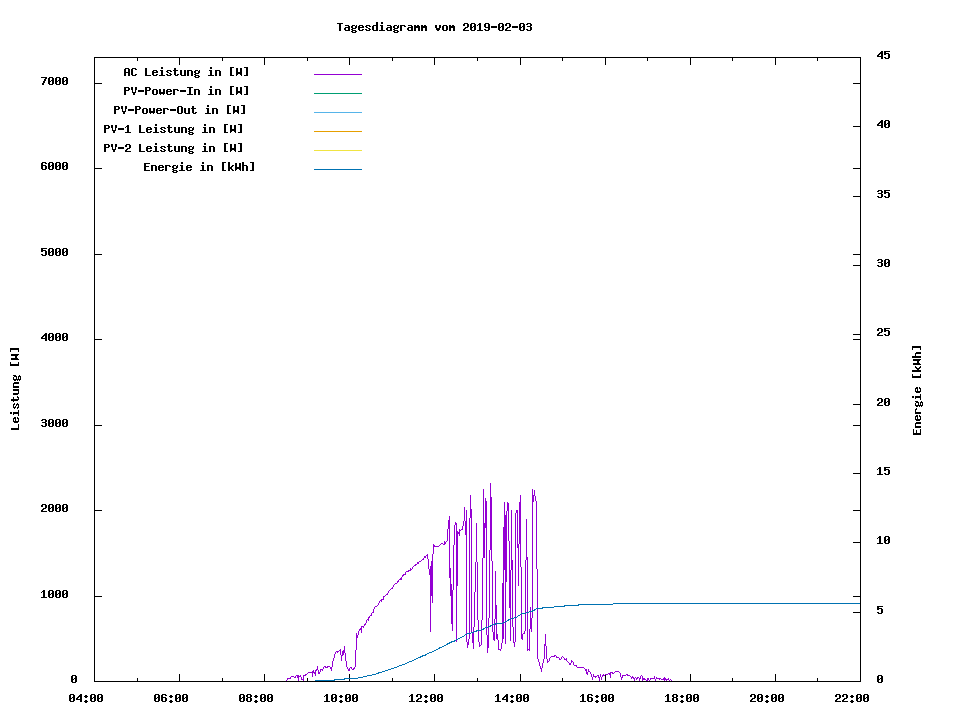Click the 7000 value on the power axis
Screen dimensions: 960x720
pos(54,82)
